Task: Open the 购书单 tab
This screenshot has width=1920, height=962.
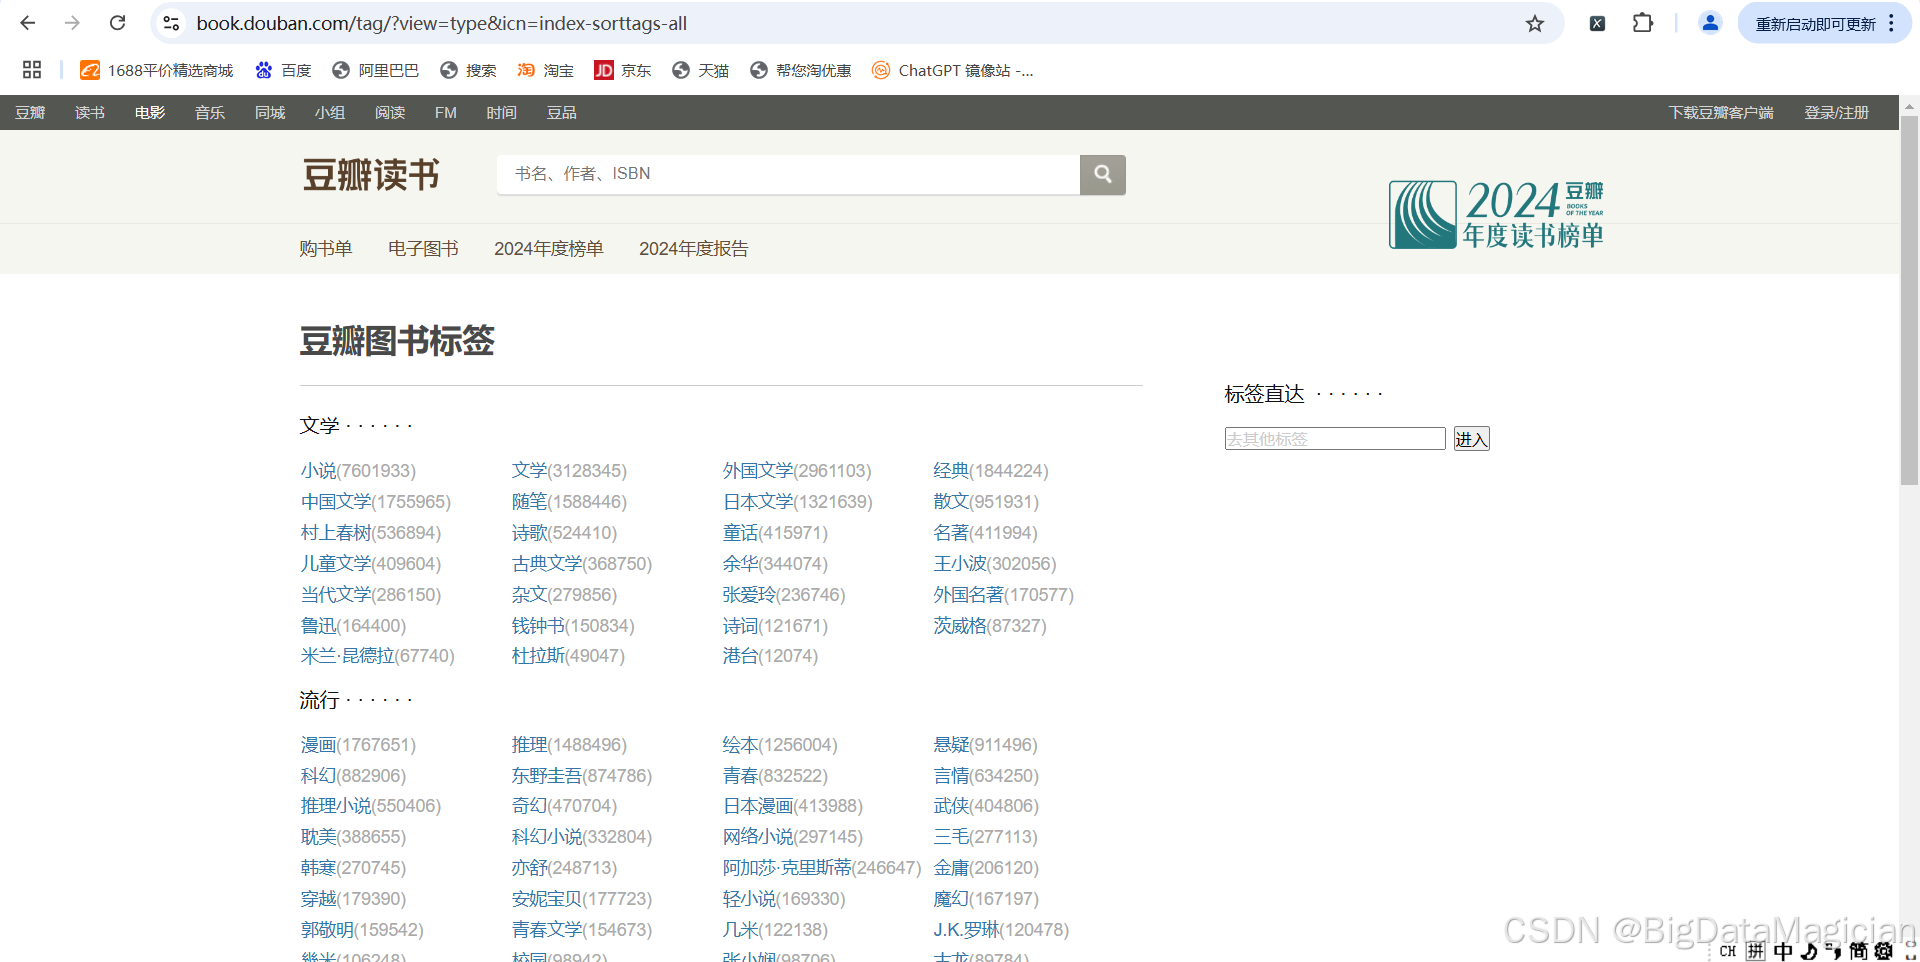Action: [x=326, y=248]
